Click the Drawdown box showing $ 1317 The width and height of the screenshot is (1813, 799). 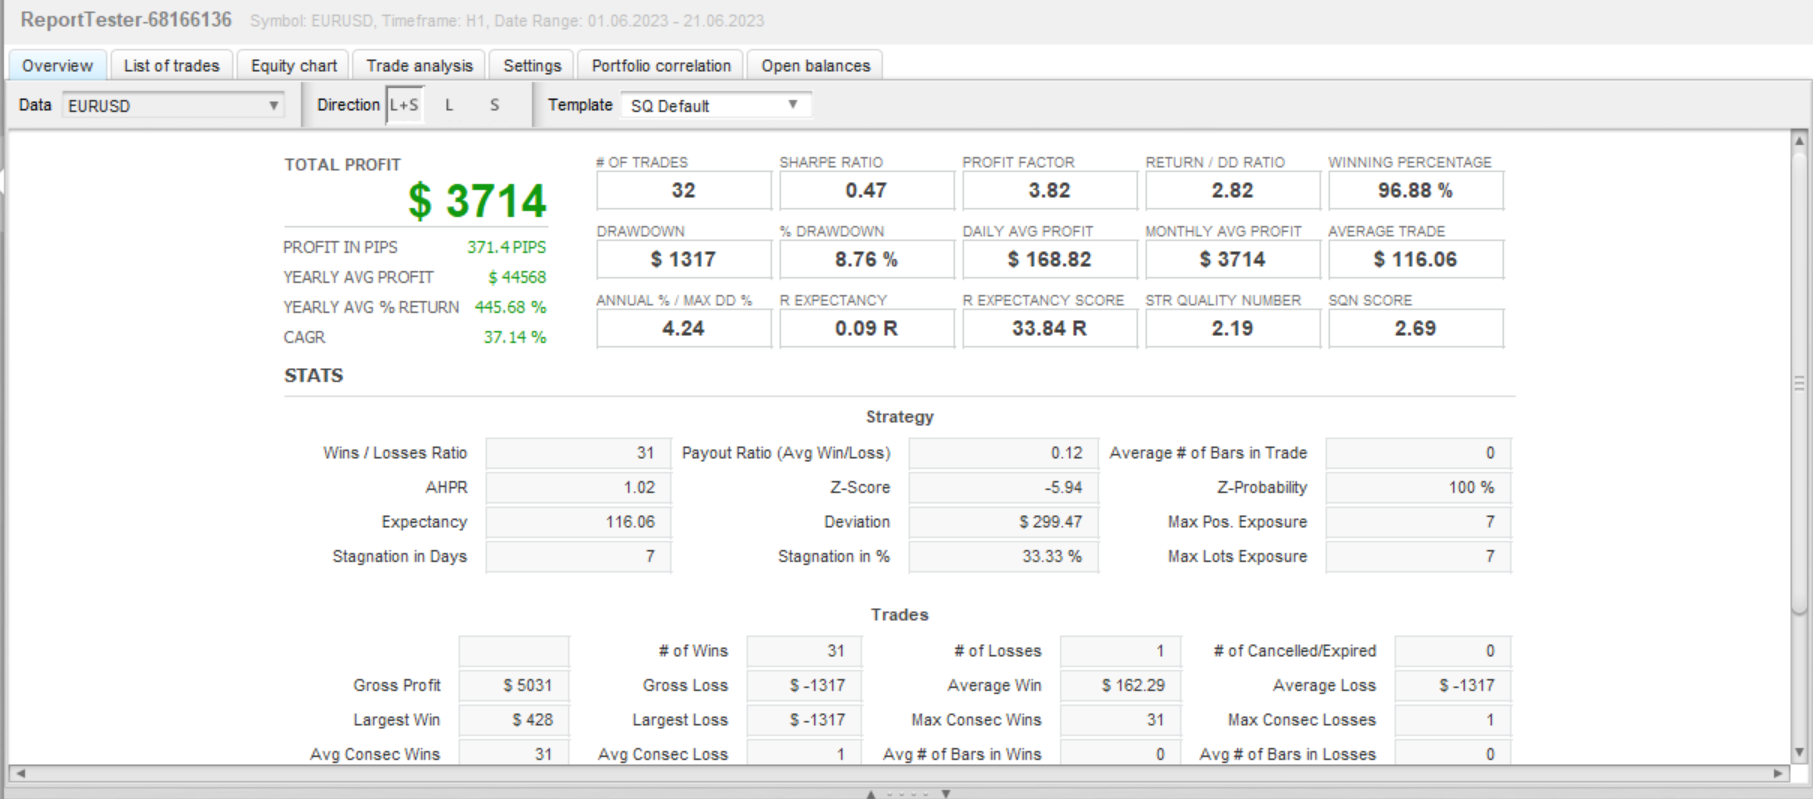[684, 260]
